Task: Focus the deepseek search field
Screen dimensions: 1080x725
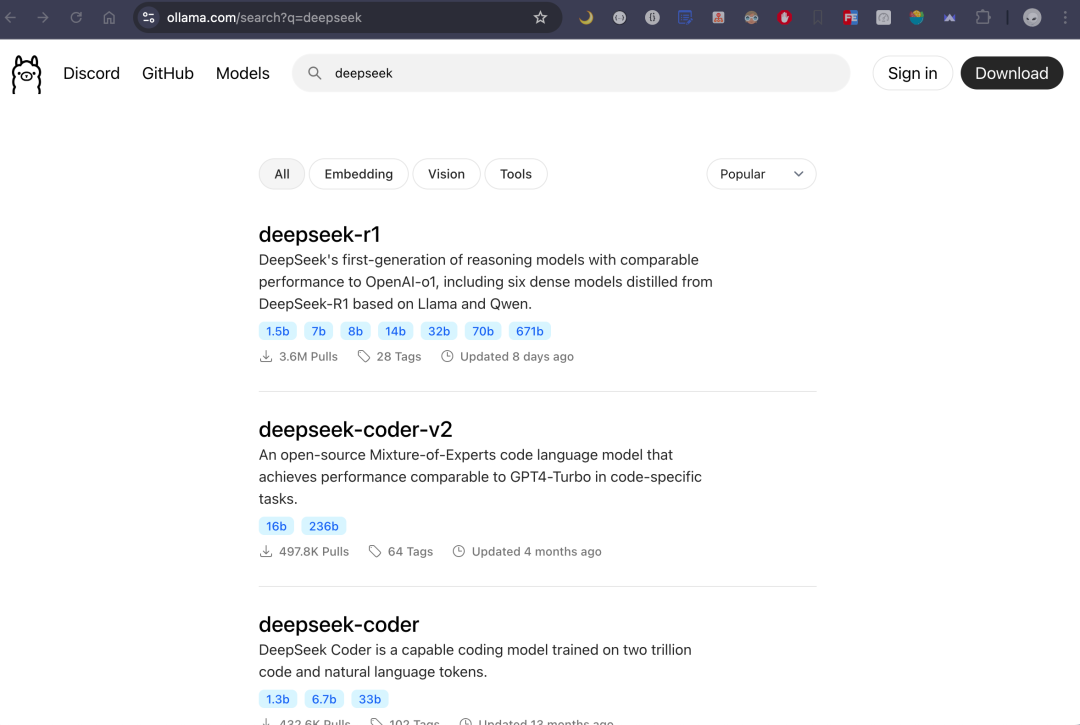Action: [571, 73]
